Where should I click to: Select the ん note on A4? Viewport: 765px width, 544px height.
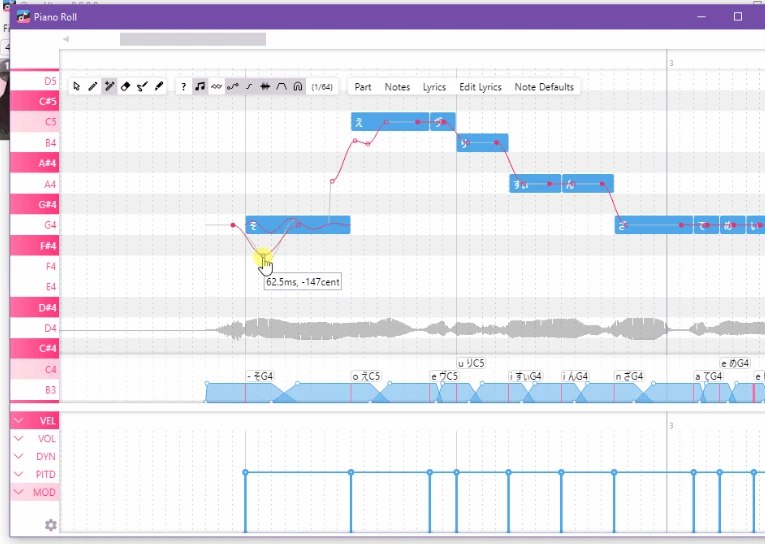point(588,184)
